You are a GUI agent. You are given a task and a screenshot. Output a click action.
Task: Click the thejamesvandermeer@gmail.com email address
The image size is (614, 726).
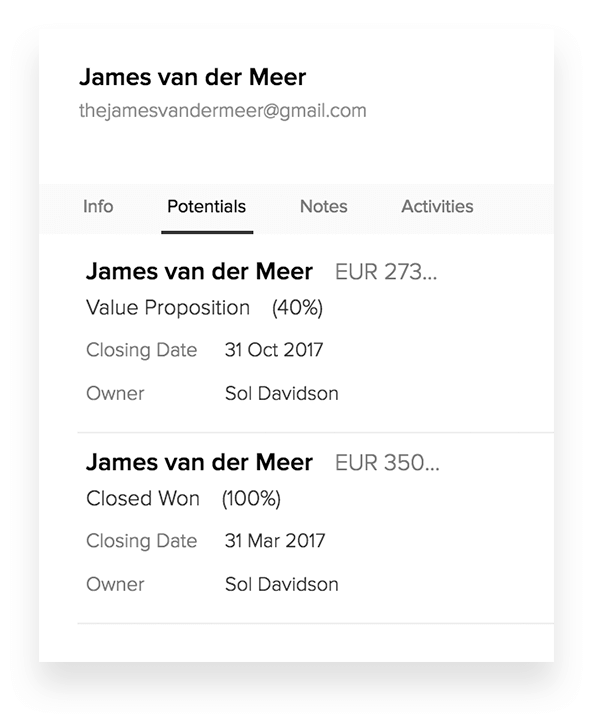222,111
